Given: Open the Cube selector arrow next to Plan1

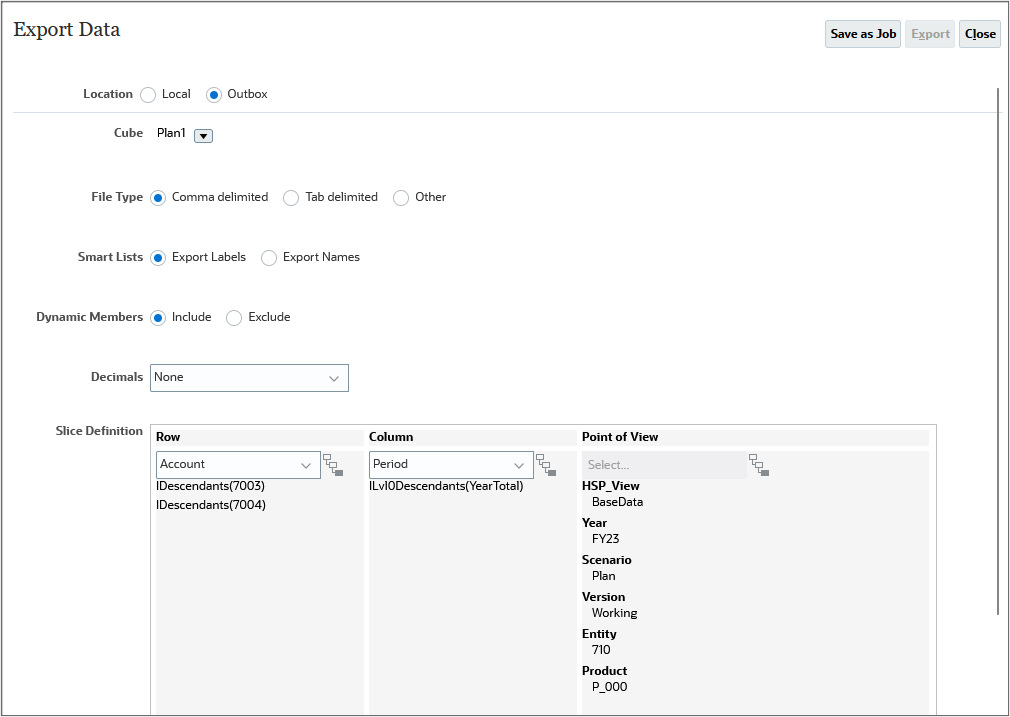Looking at the screenshot, I should pos(203,136).
